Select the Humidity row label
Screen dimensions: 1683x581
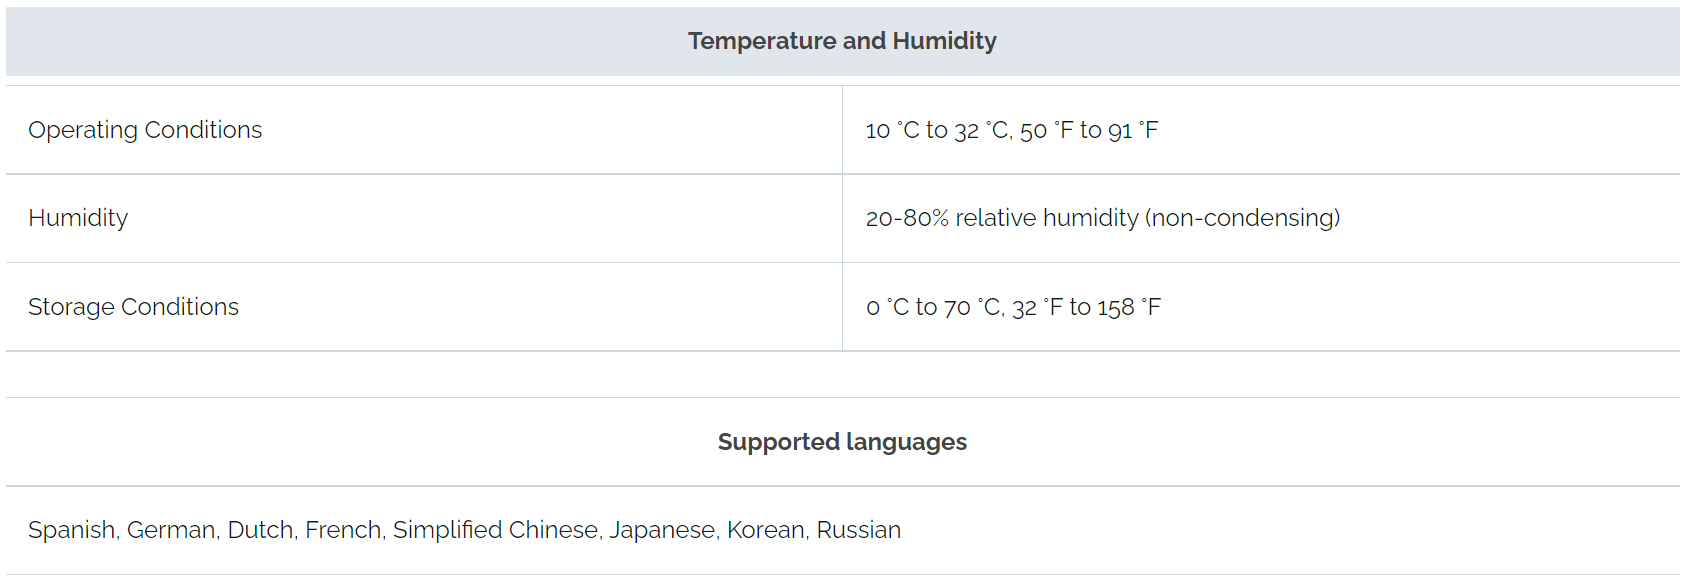tap(78, 218)
